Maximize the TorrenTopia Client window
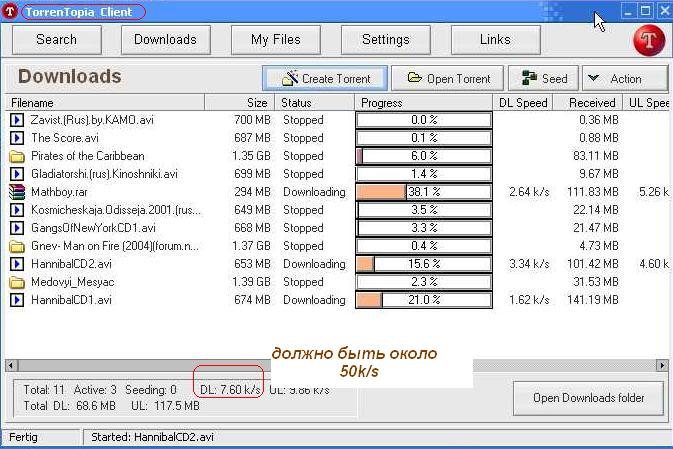This screenshot has width=673, height=449. click(x=645, y=11)
